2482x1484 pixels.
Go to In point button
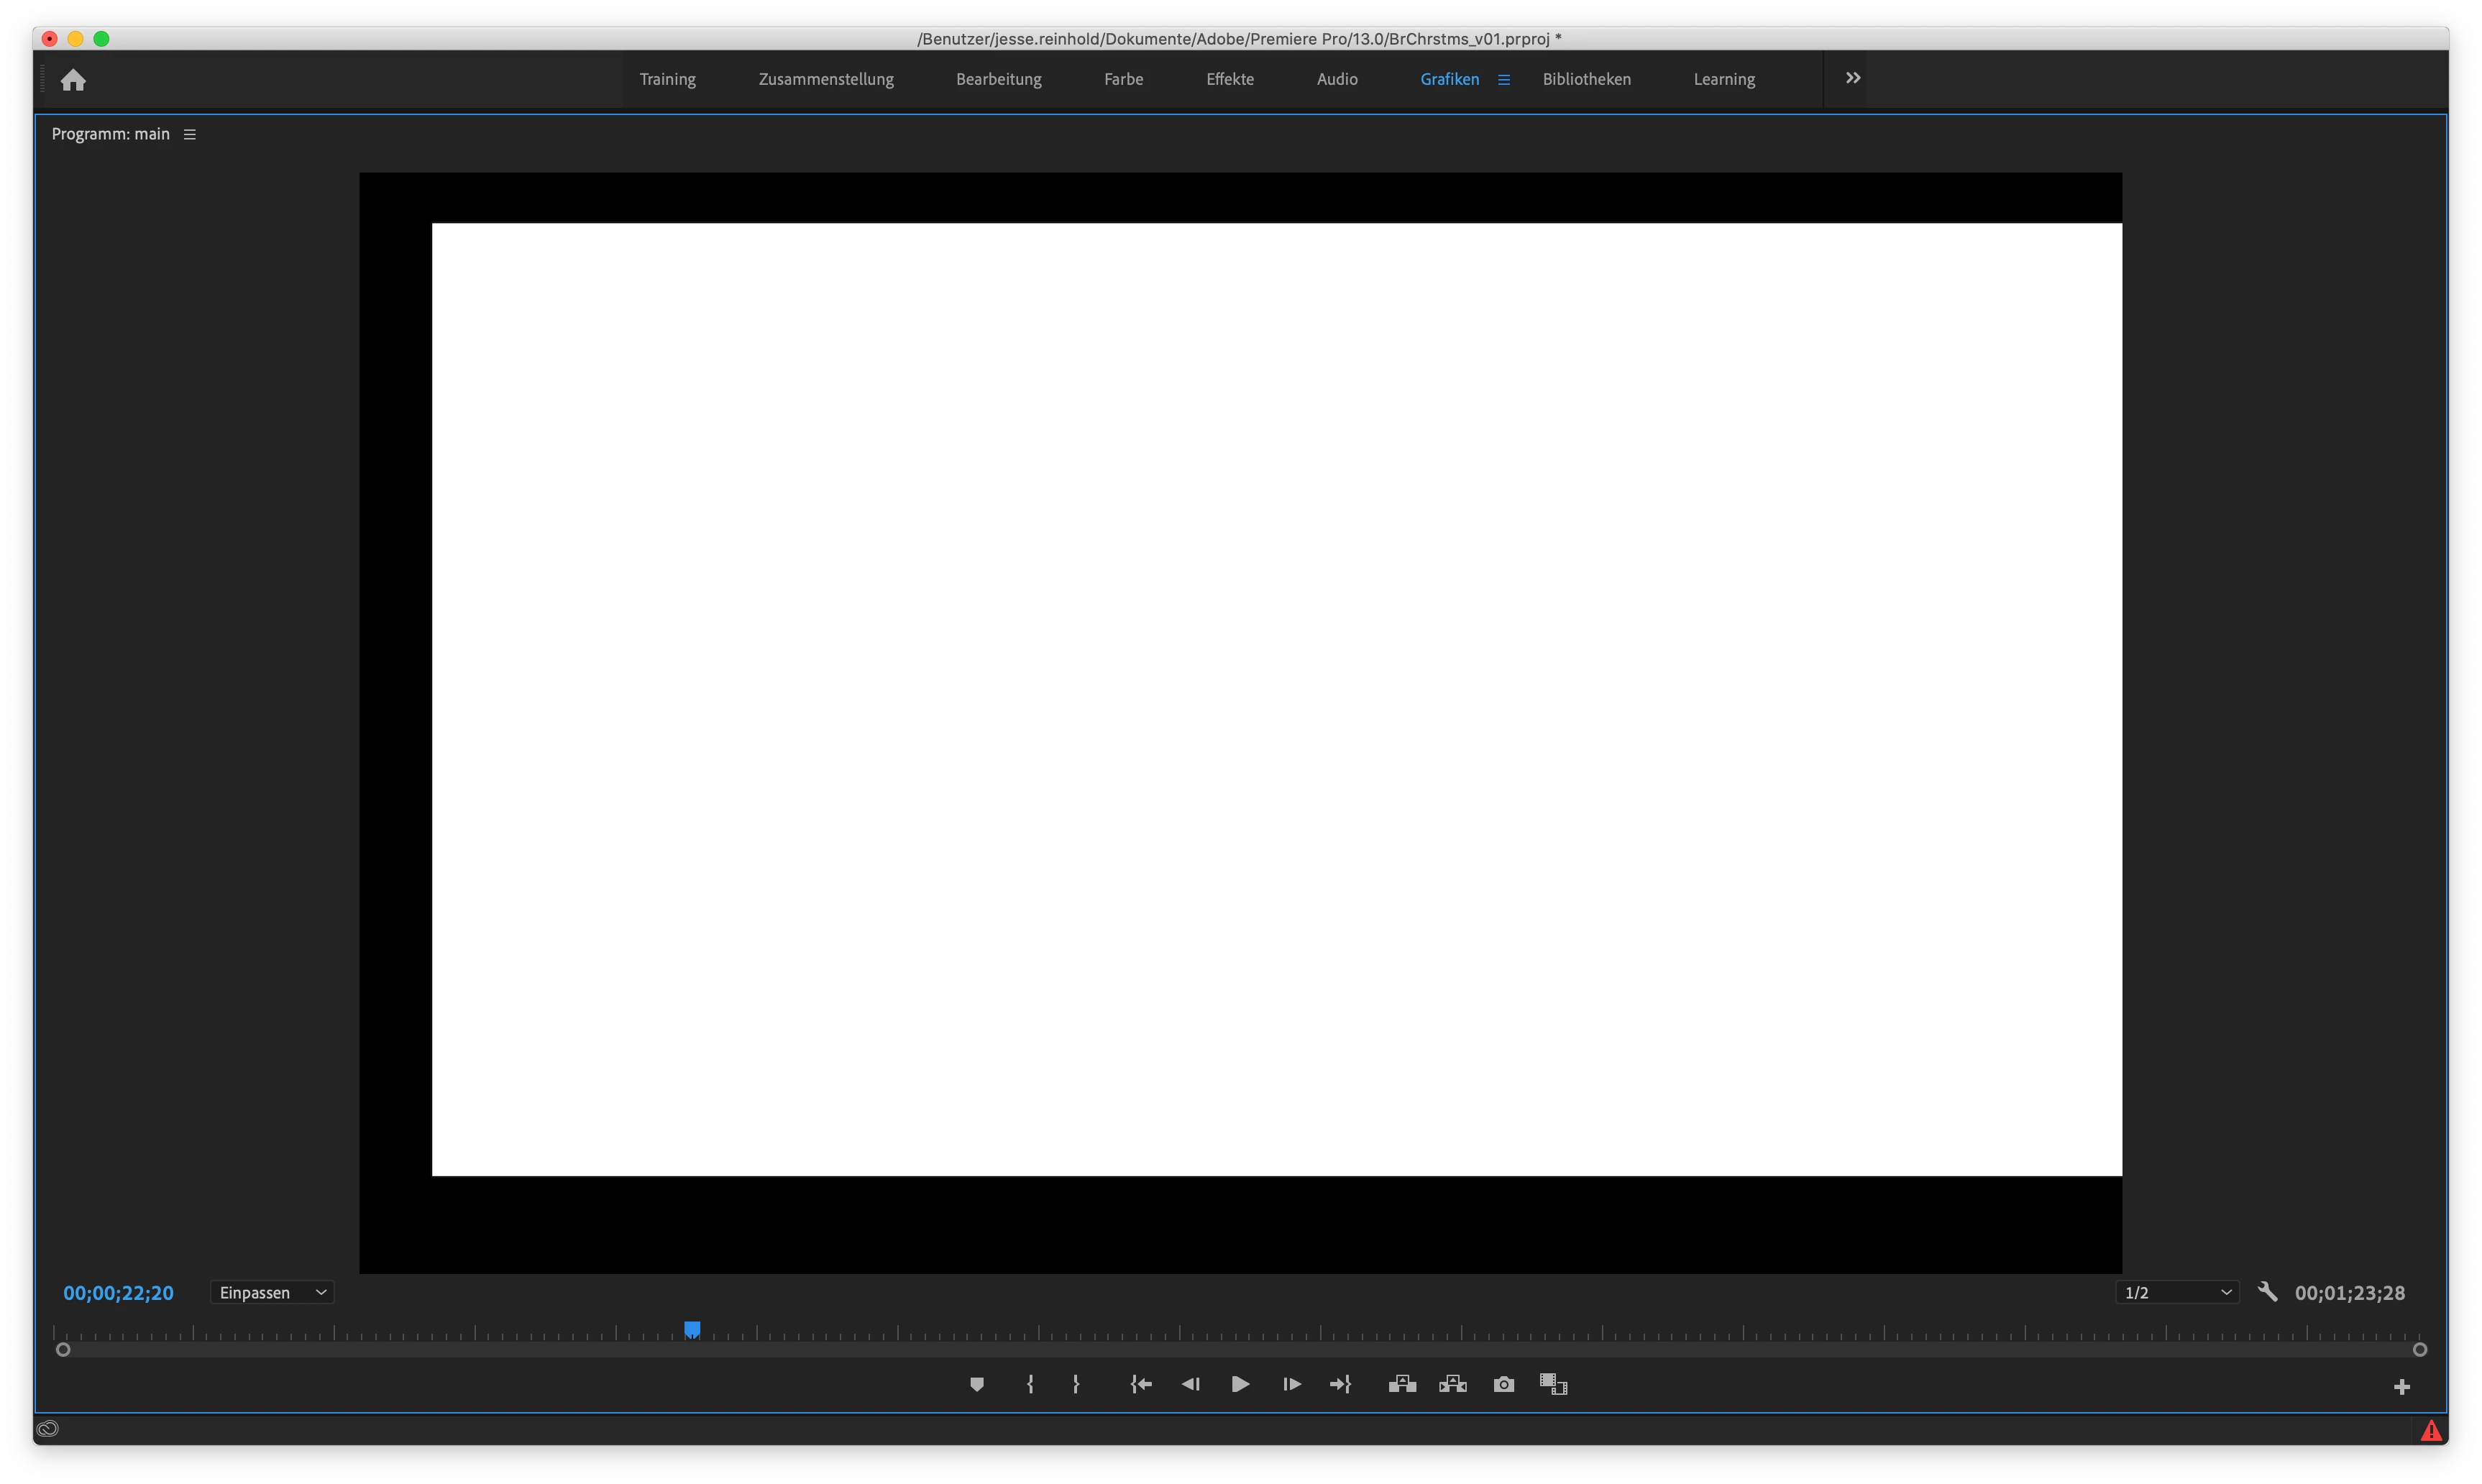(x=1141, y=1384)
